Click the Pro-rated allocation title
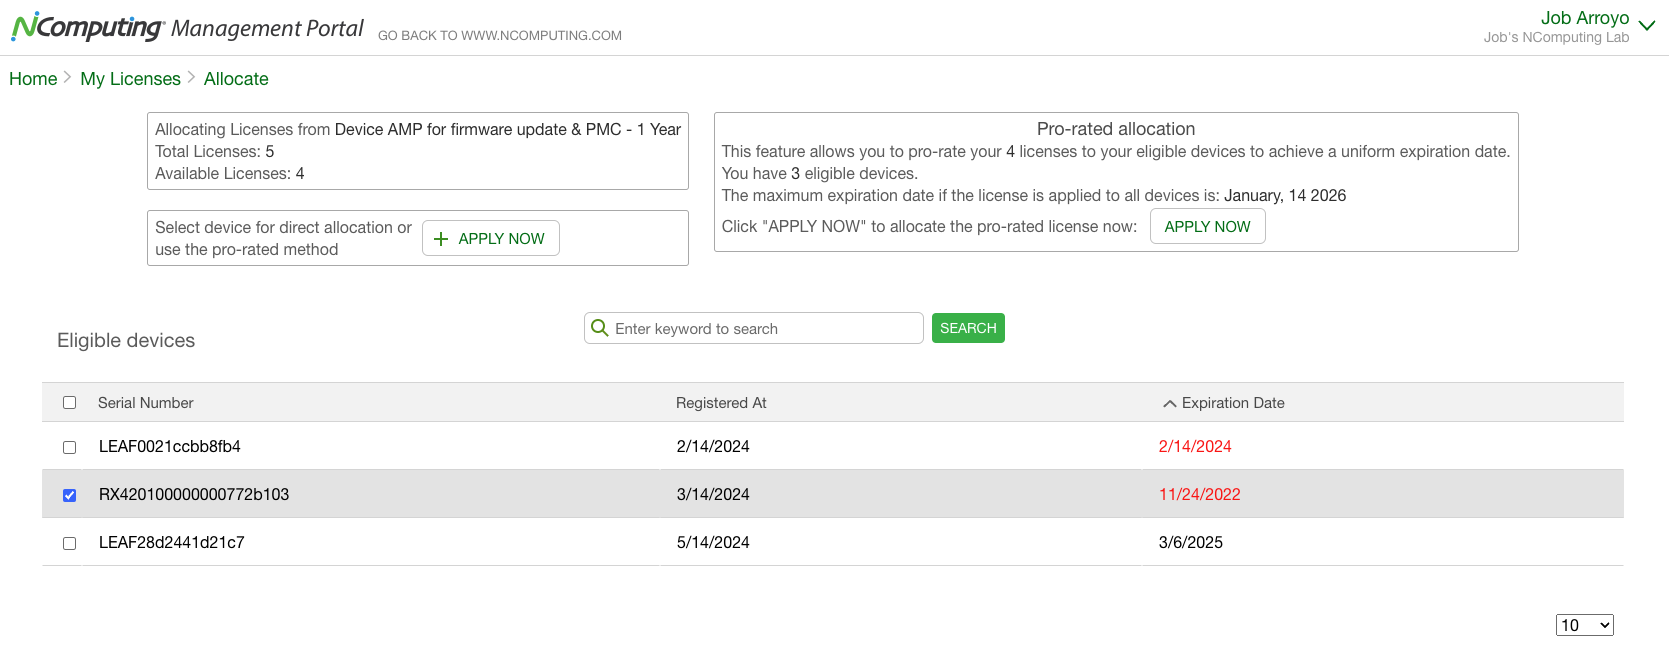 coord(1116,129)
